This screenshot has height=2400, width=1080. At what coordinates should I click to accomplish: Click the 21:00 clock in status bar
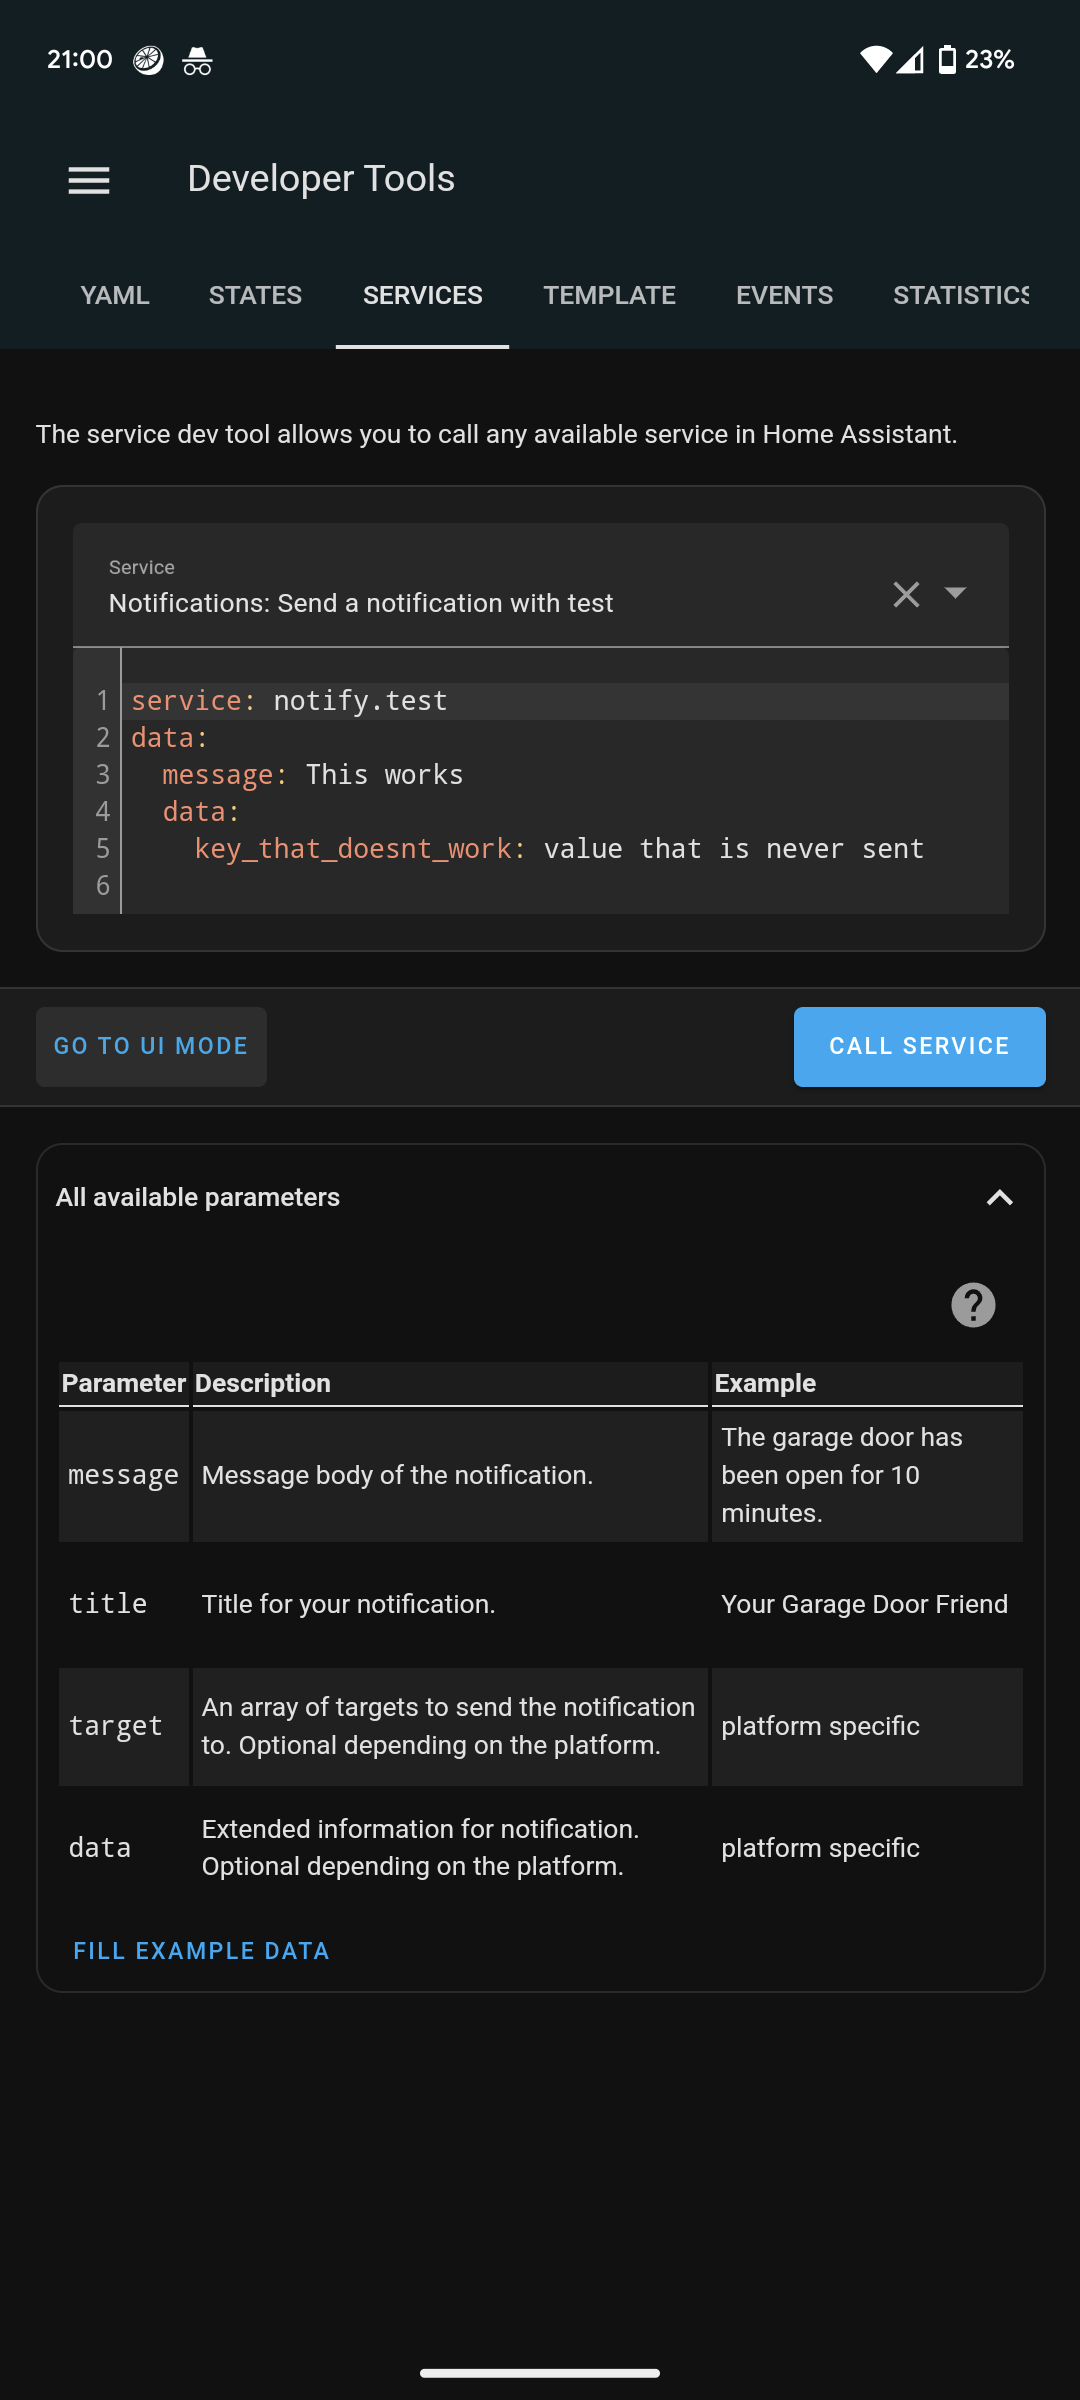coord(80,60)
